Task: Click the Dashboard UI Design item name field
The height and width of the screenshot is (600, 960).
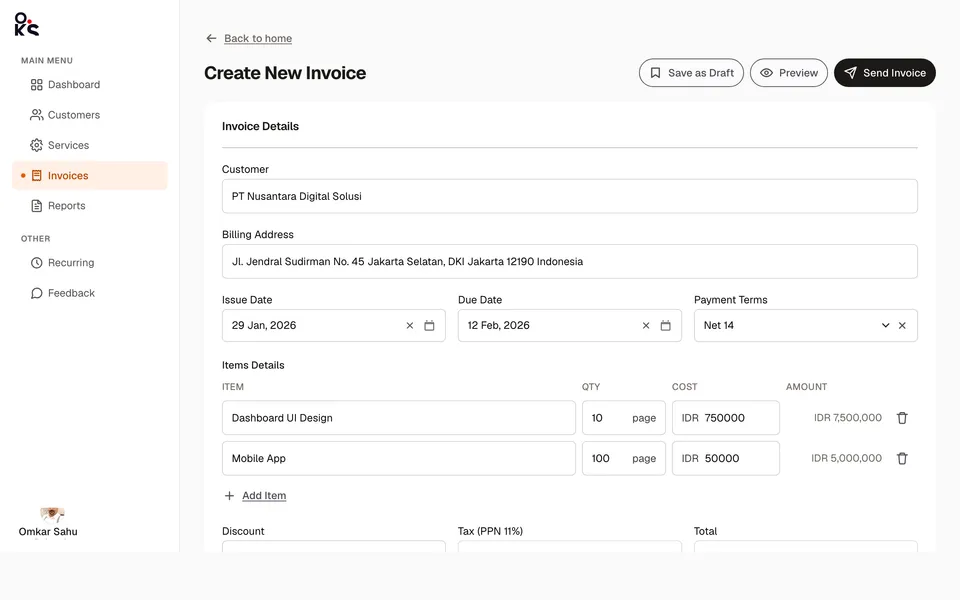Action: coord(399,418)
